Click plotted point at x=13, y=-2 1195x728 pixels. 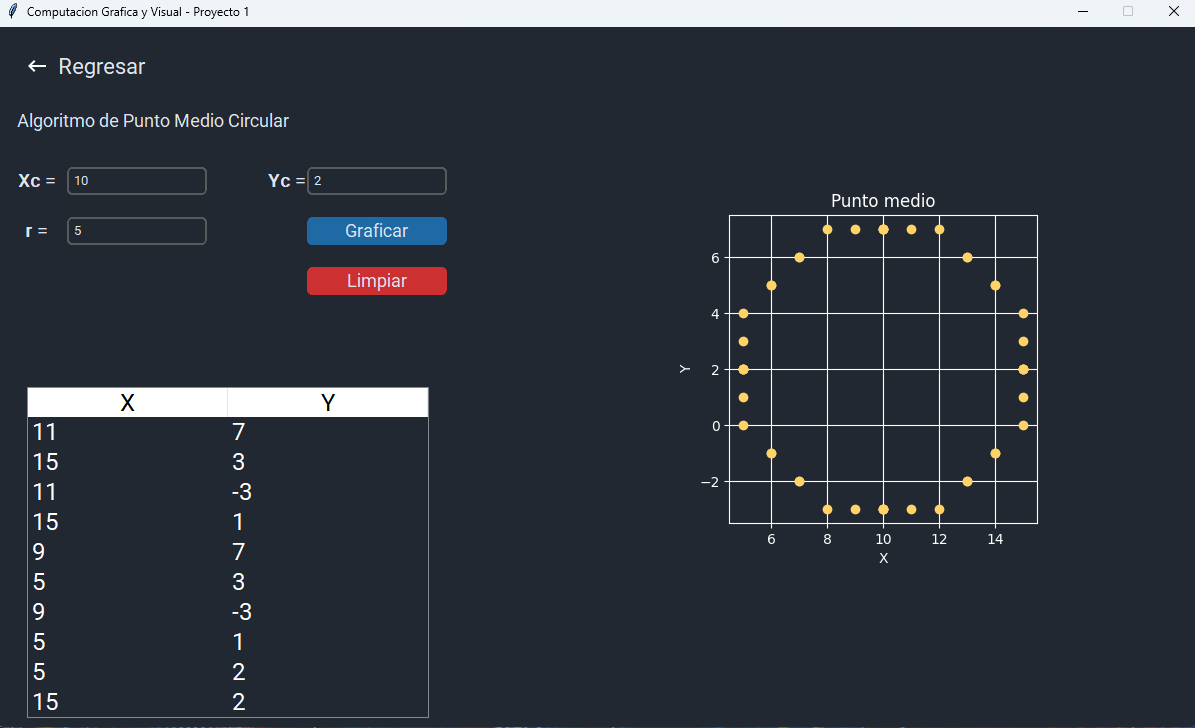coord(967,482)
